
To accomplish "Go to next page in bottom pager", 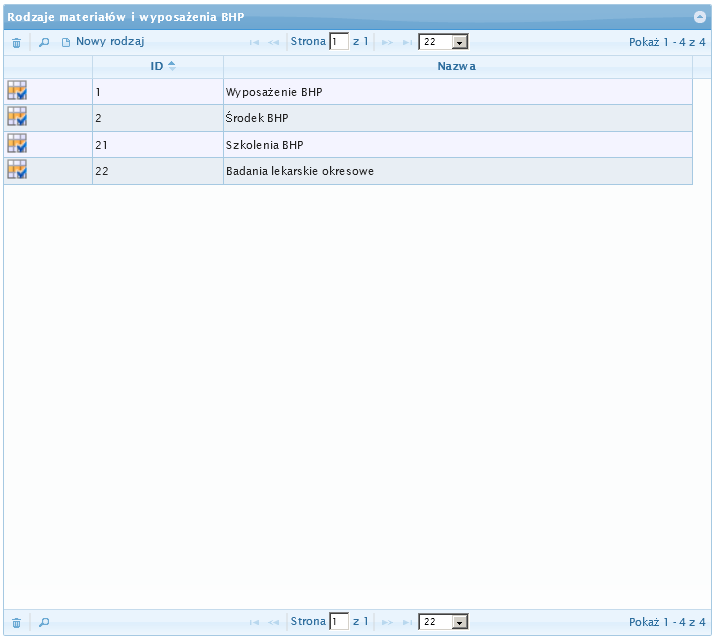I will pos(387,622).
